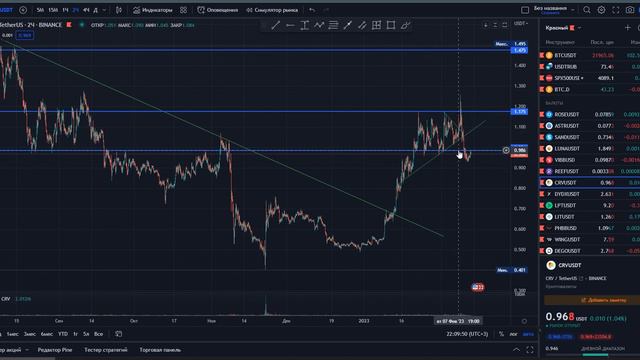640x360 pixels.
Task: Select the DYDXUSDT watchlist row
Action: coord(590,194)
